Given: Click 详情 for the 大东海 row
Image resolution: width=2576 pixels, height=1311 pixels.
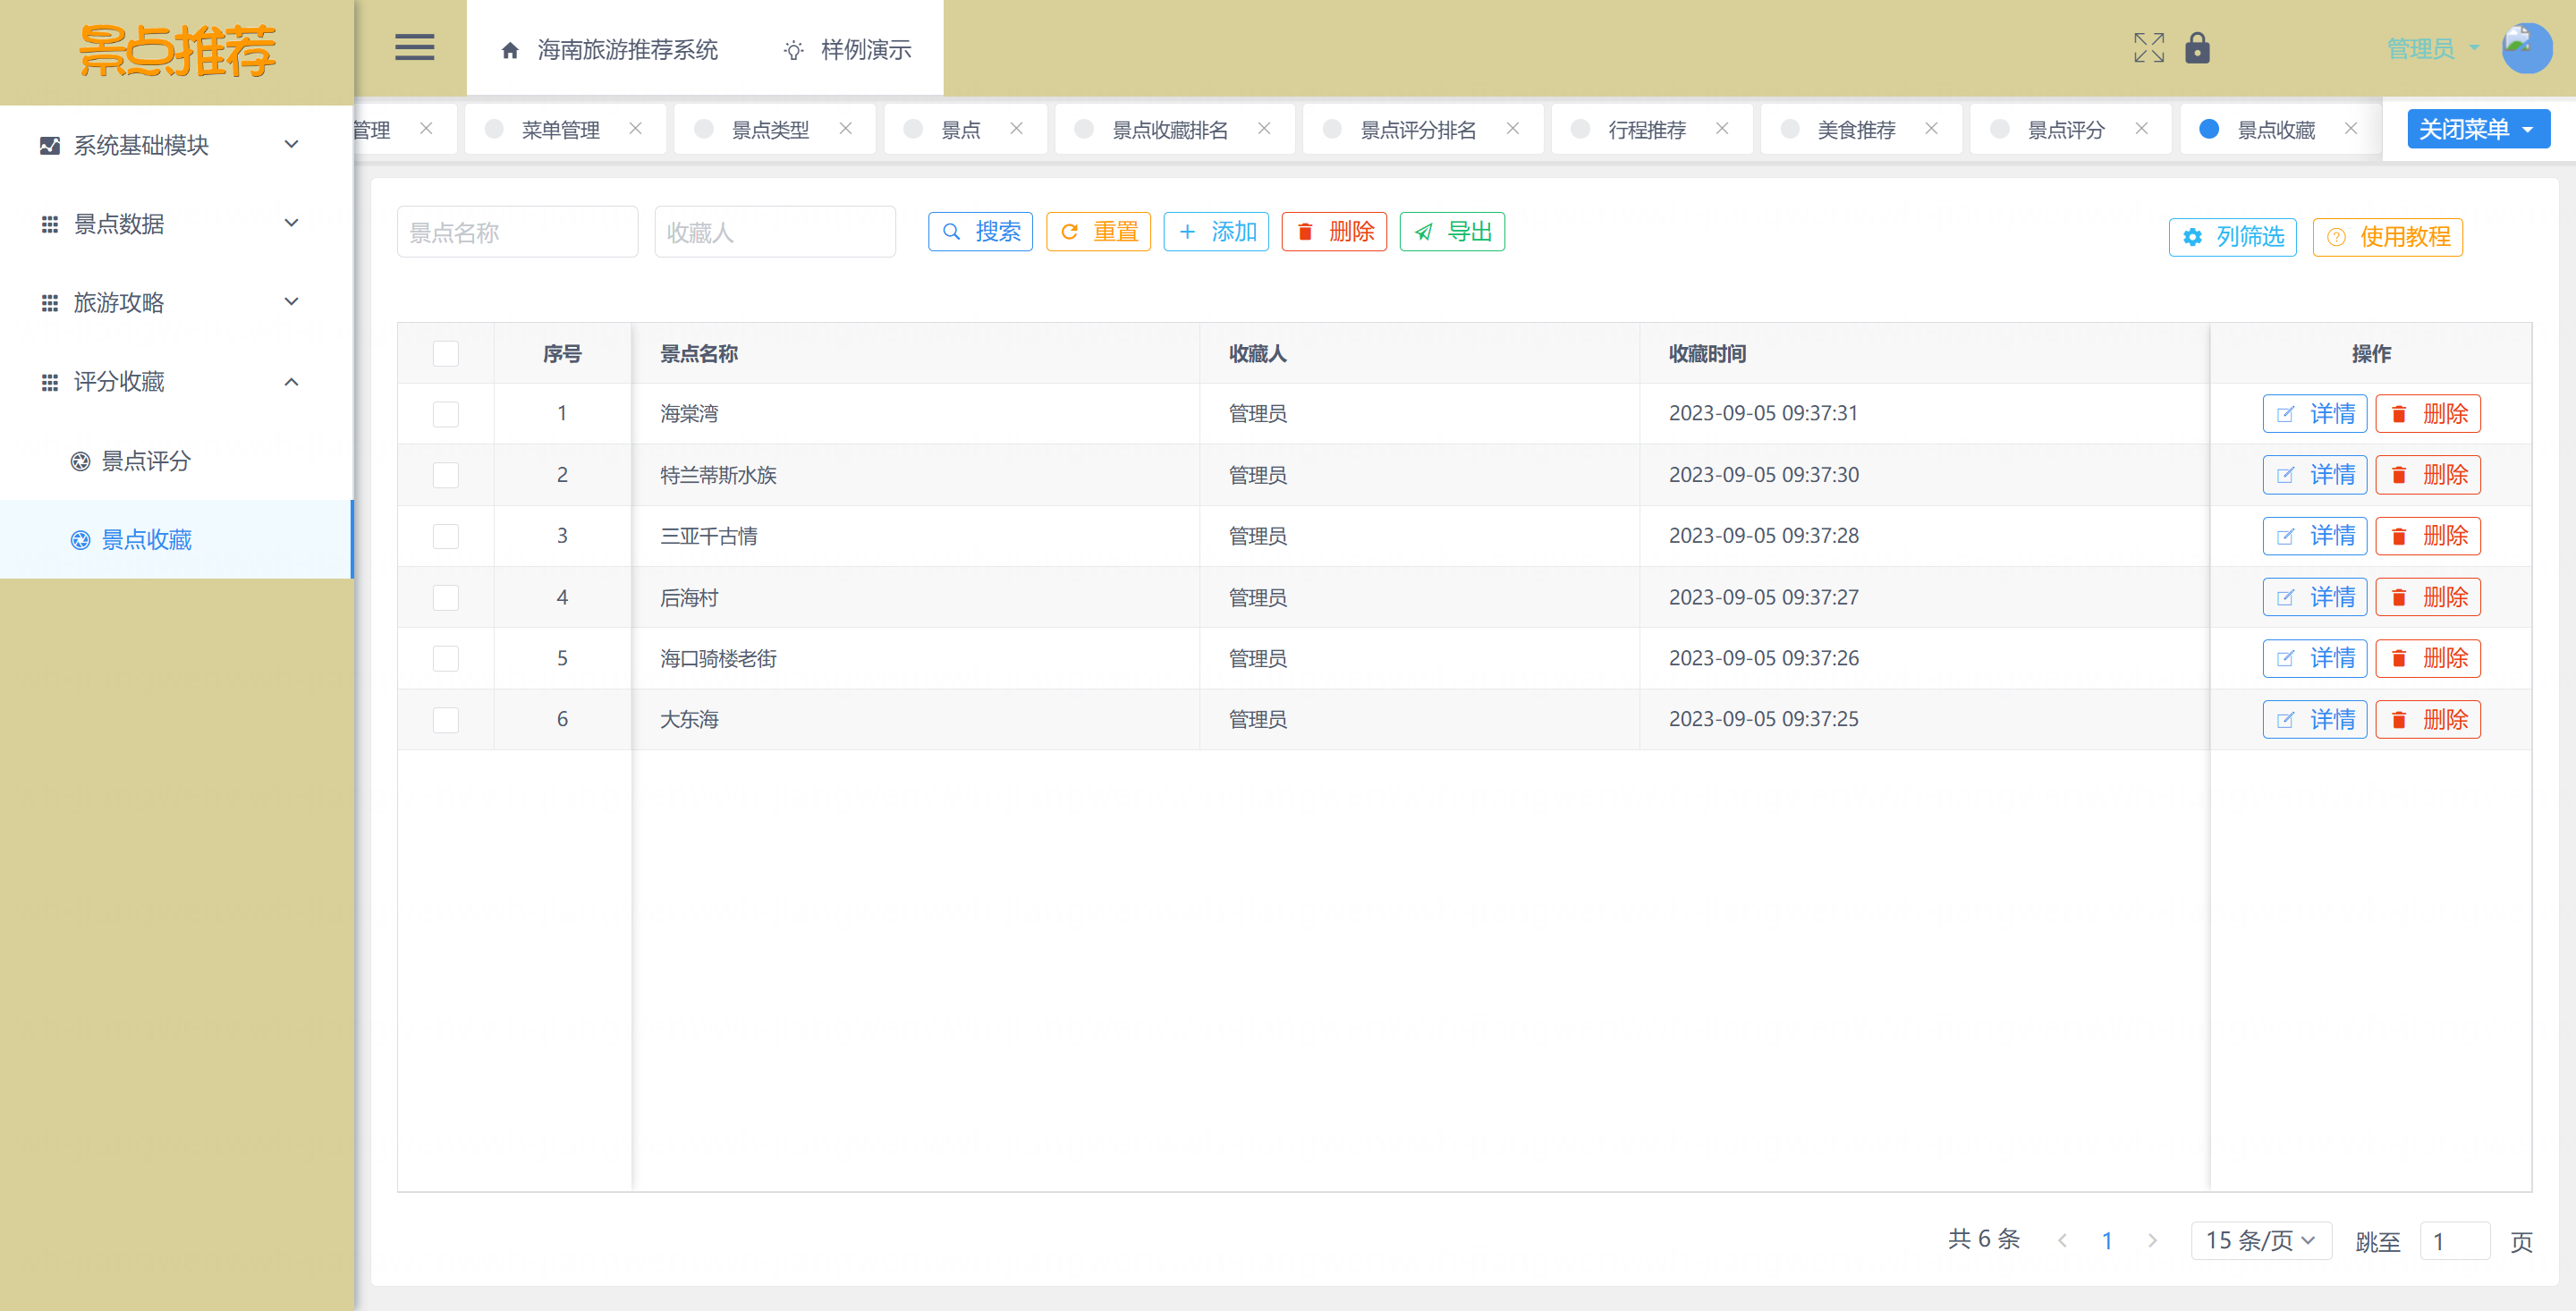Looking at the screenshot, I should [x=2314, y=720].
